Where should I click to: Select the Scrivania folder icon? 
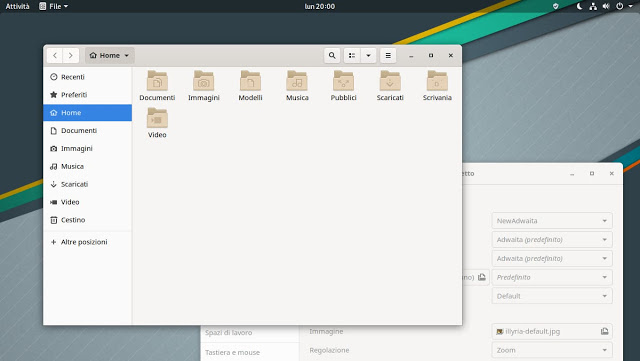point(437,81)
